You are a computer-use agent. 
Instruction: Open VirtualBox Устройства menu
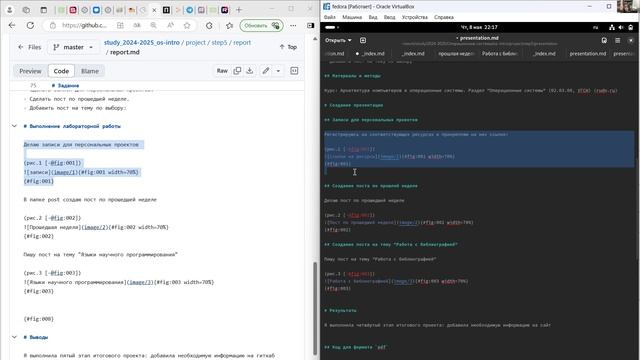415,17
